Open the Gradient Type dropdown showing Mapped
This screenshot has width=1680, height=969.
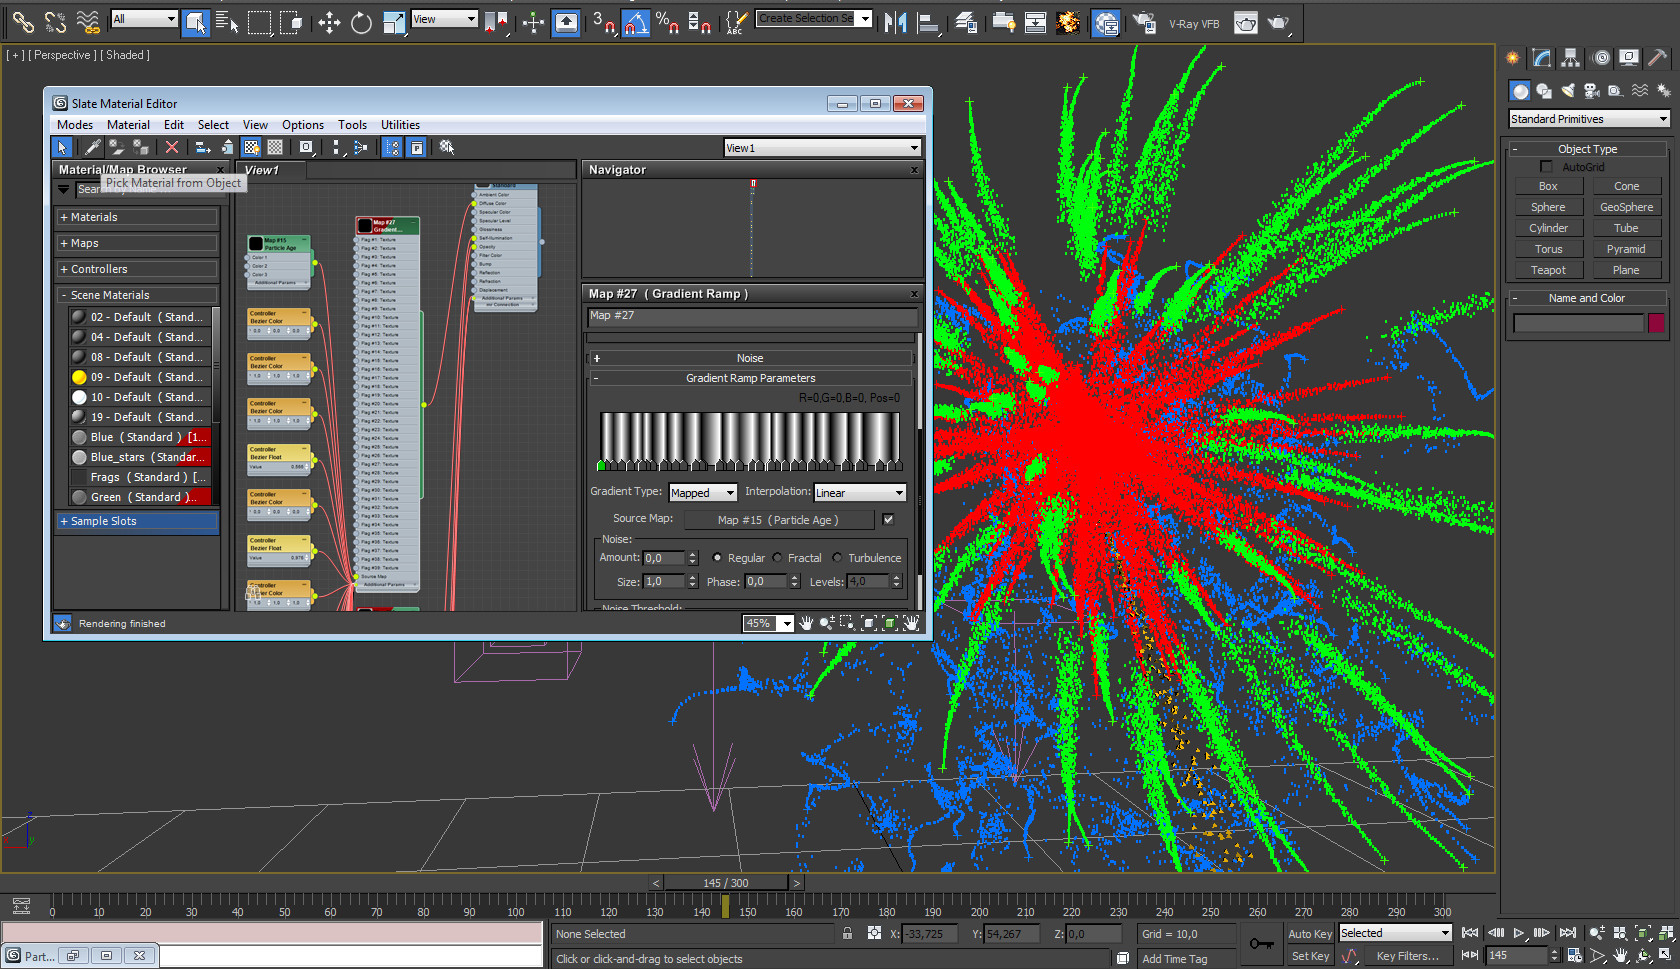[x=702, y=492]
